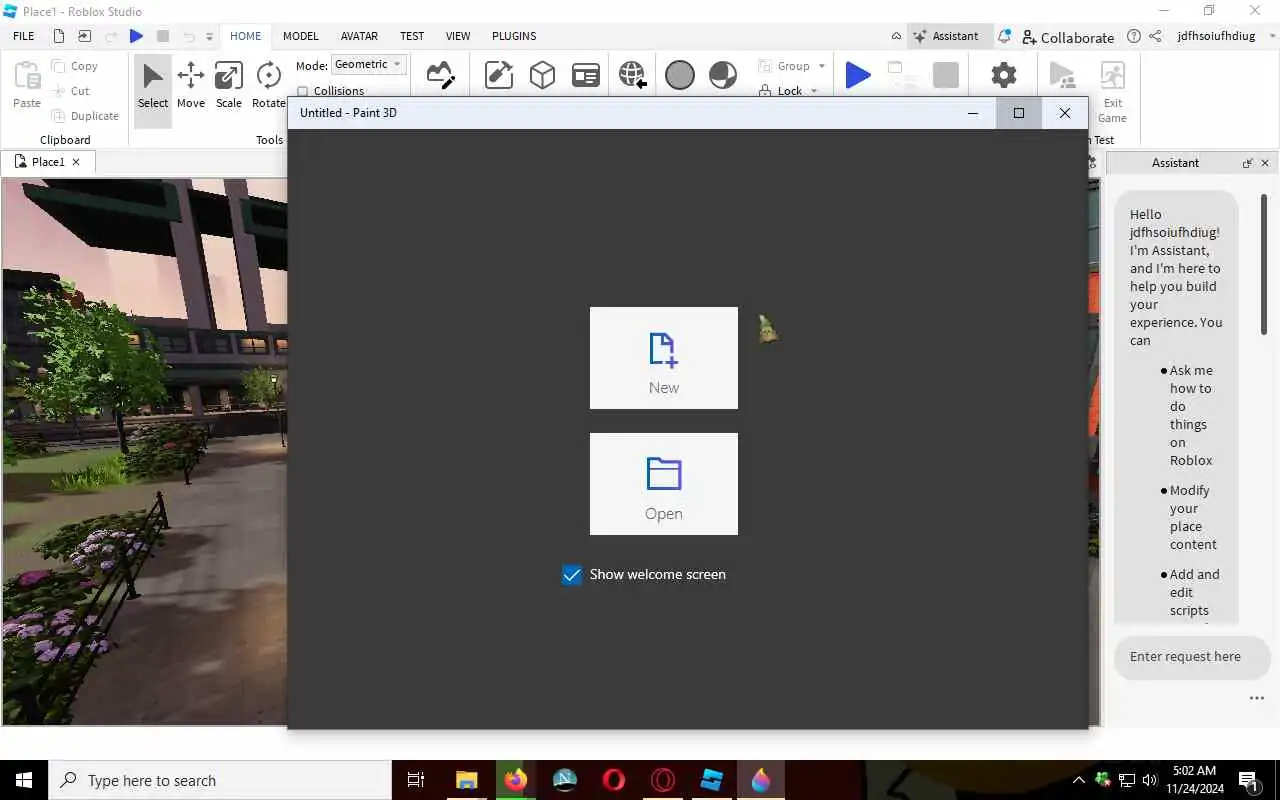Click the taskbar search box
The width and height of the screenshot is (1280, 800).
point(220,780)
